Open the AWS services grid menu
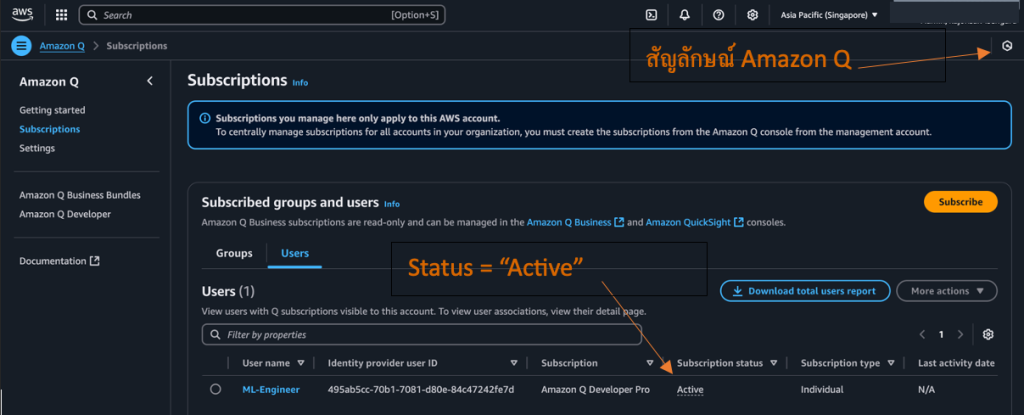Image resolution: width=1024 pixels, height=415 pixels. click(x=61, y=15)
